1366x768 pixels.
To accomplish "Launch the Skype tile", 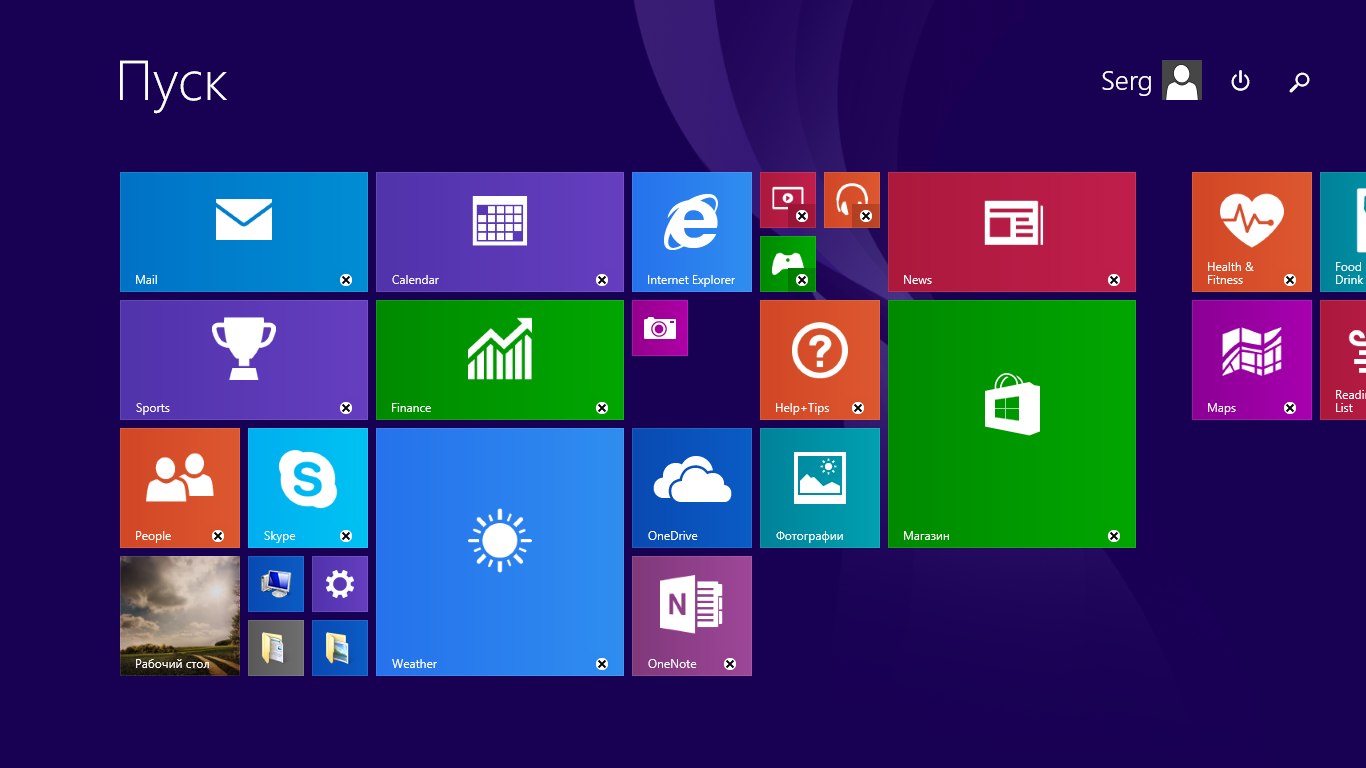I will (308, 488).
